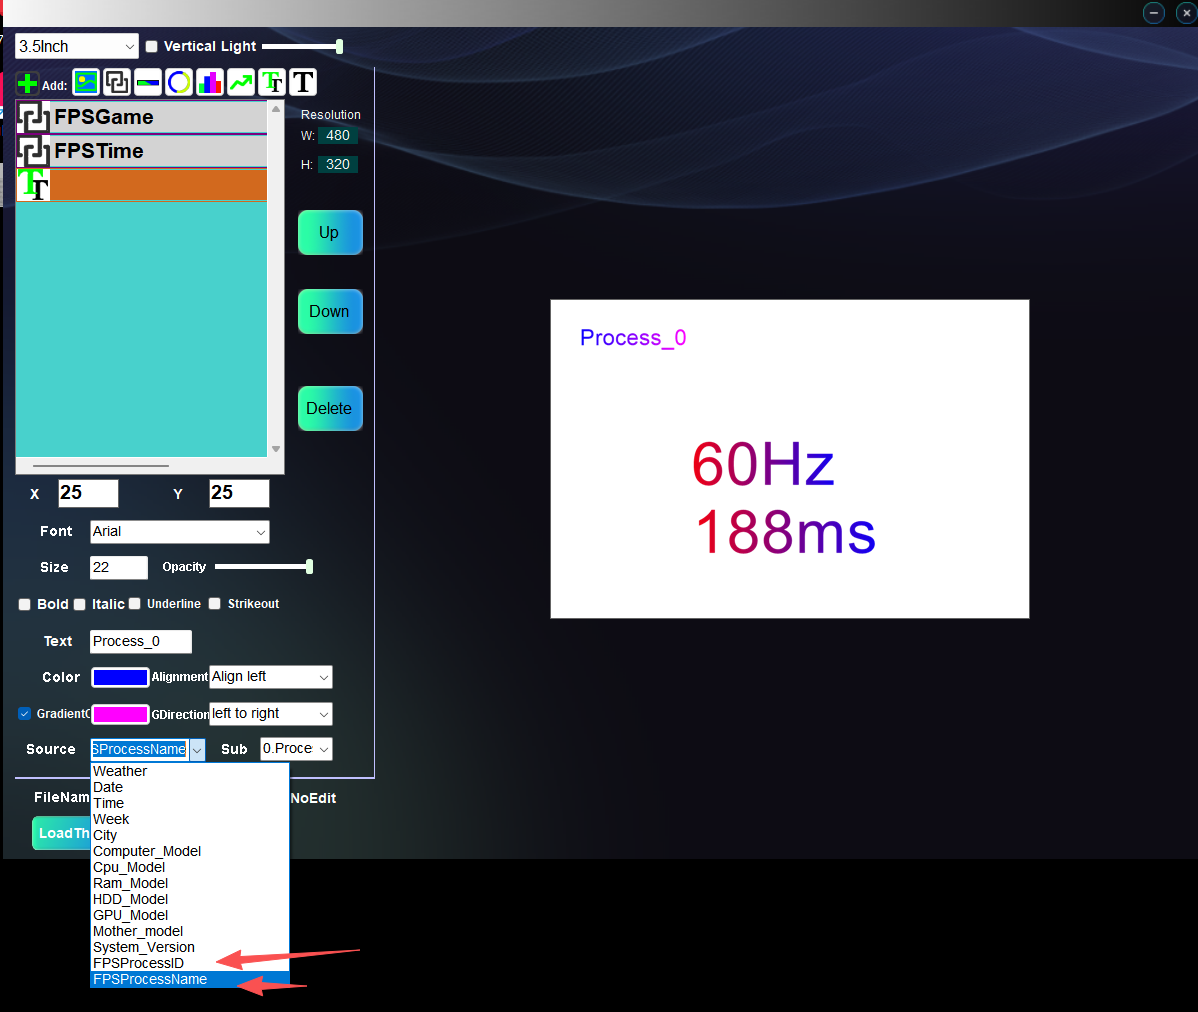Click the Up button

coord(329,233)
